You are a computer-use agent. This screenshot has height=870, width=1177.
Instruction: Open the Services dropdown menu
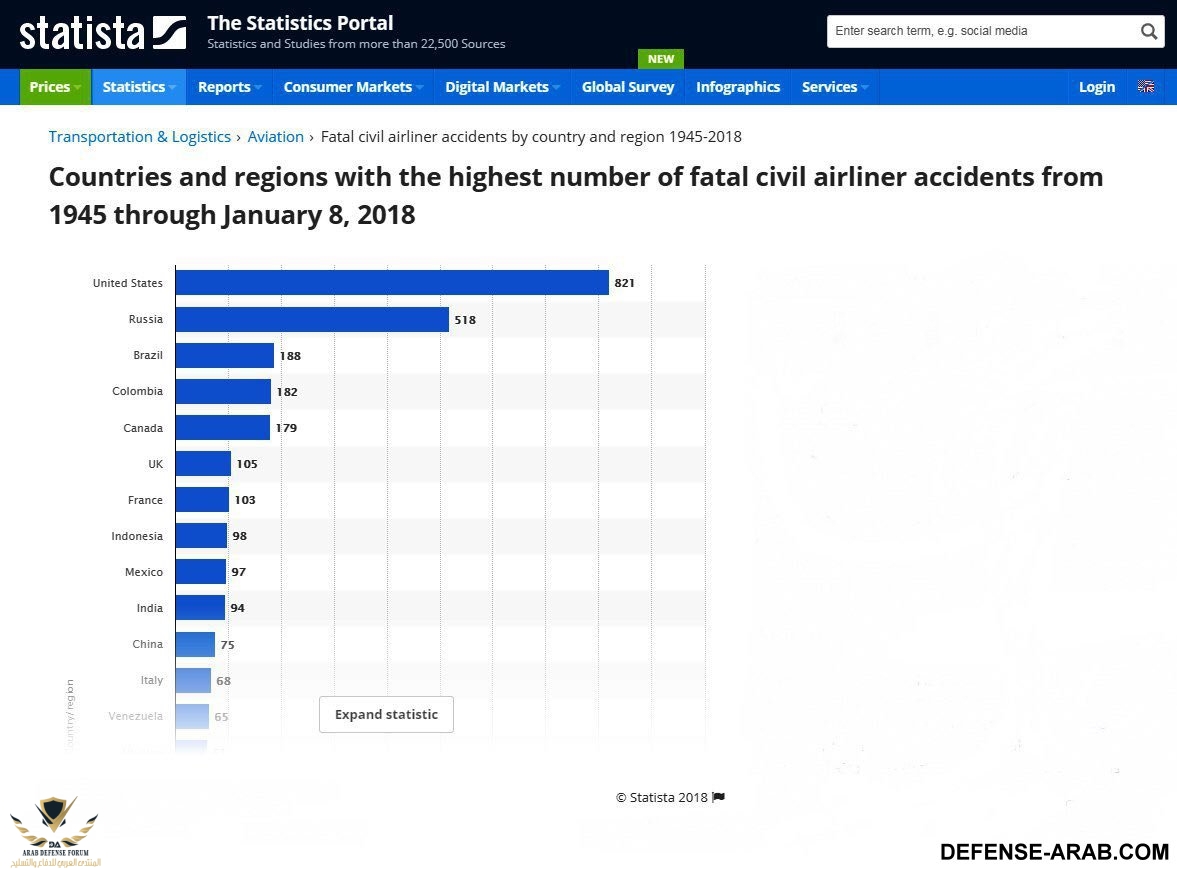(835, 87)
